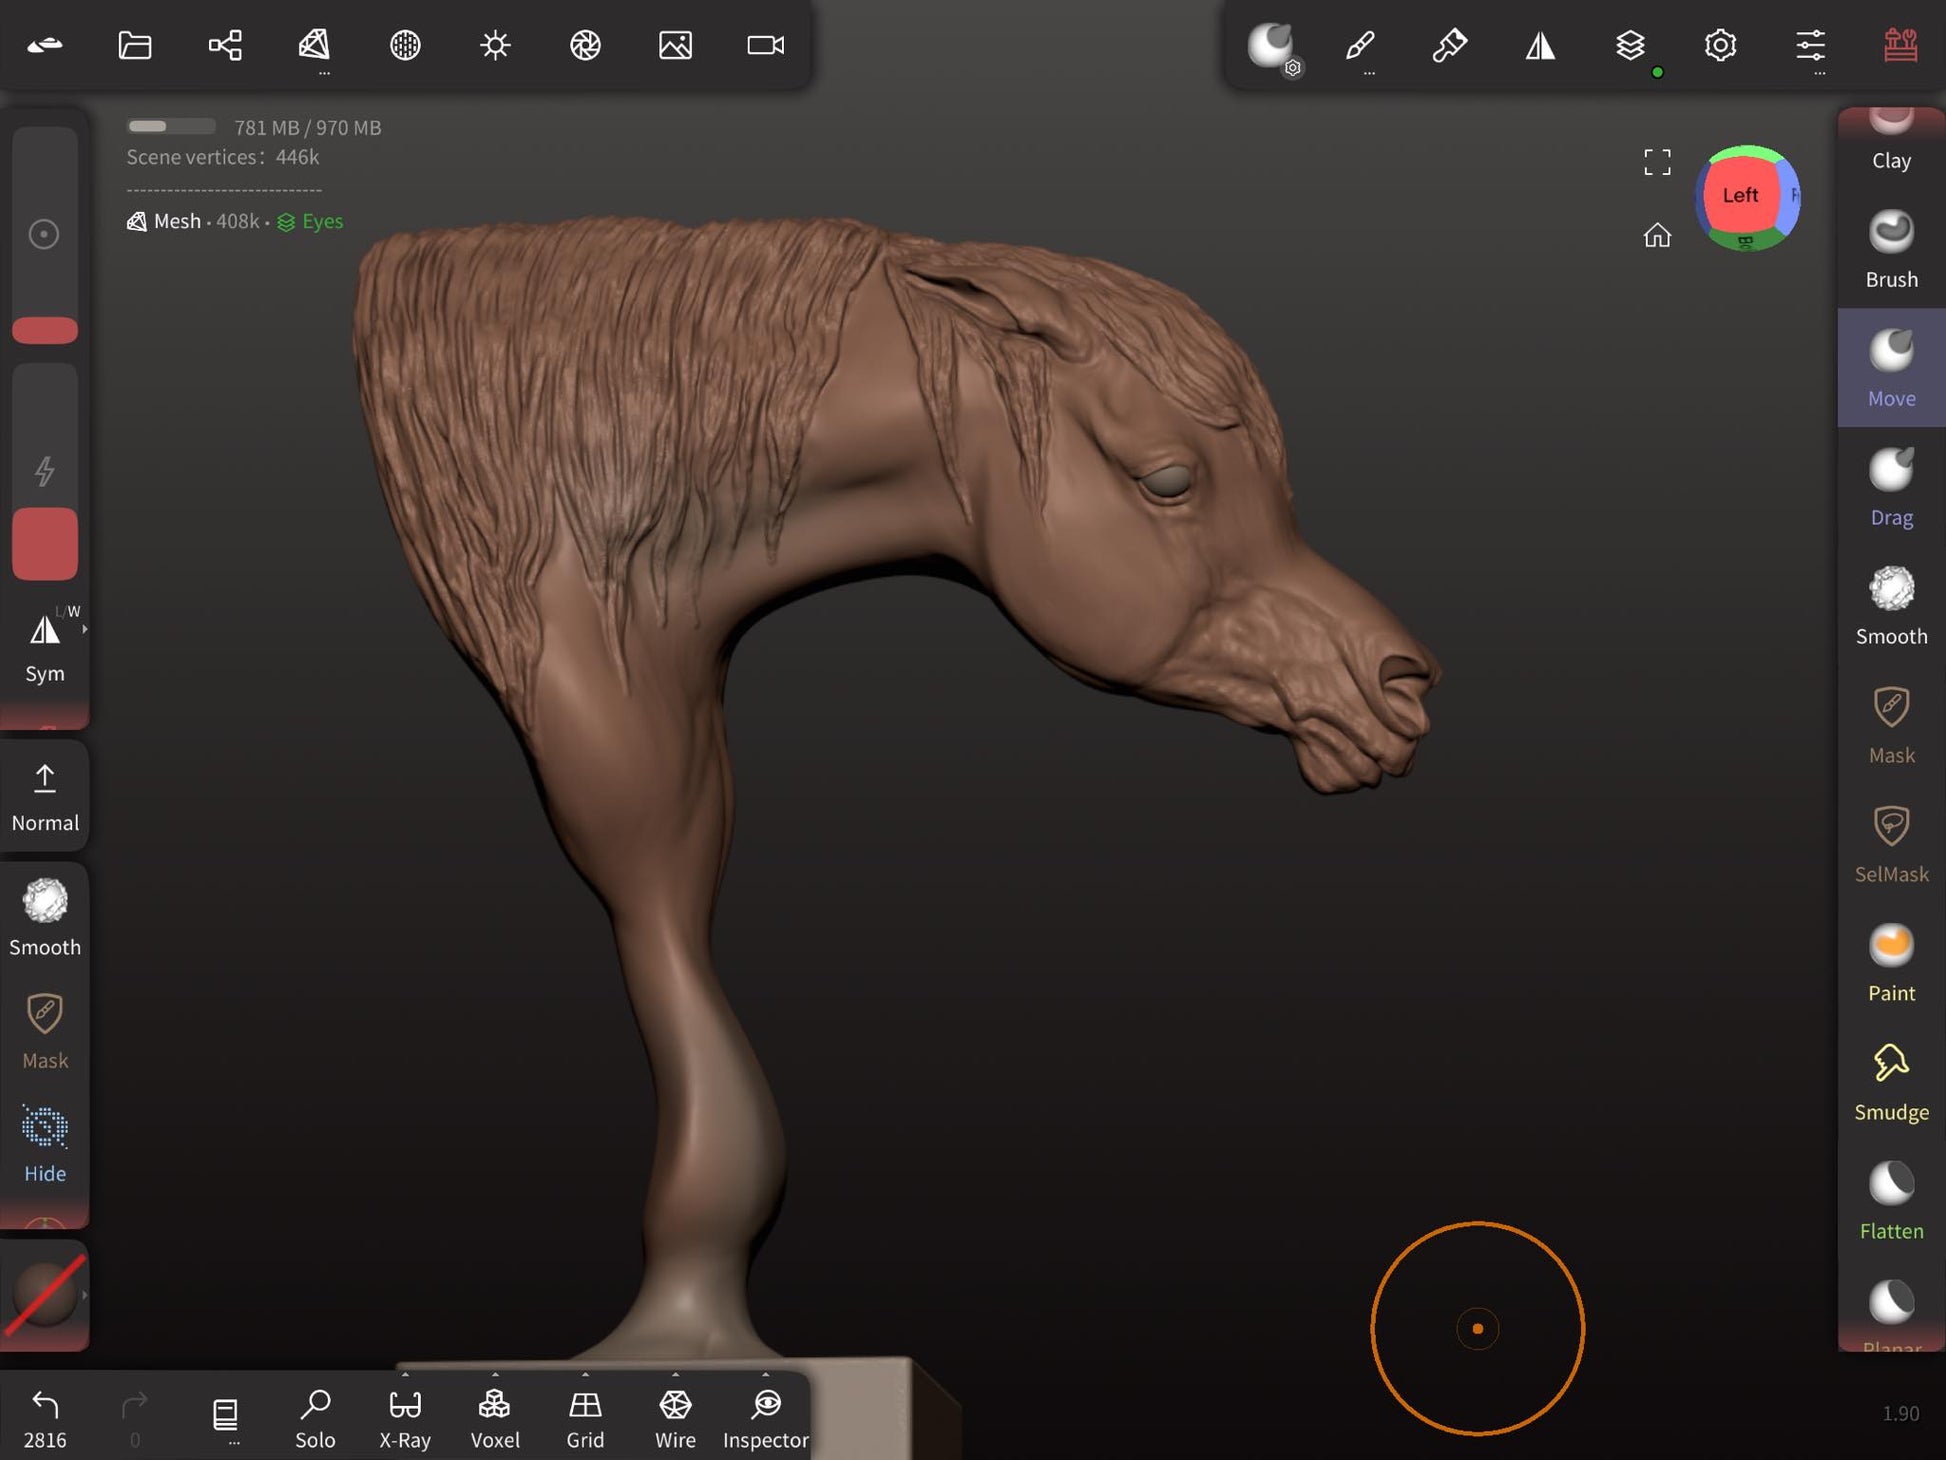The width and height of the screenshot is (1946, 1460).
Task: Select the Flatten brush tool
Action: 1890,1202
